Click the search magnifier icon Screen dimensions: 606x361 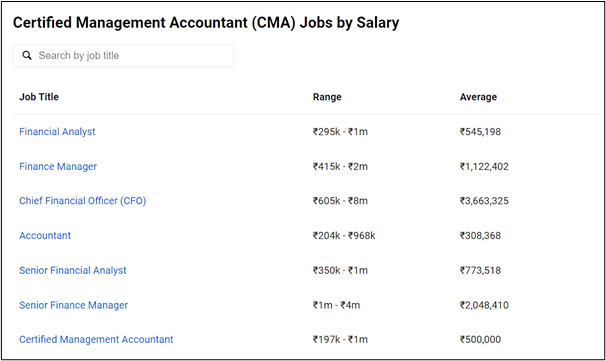(27, 56)
